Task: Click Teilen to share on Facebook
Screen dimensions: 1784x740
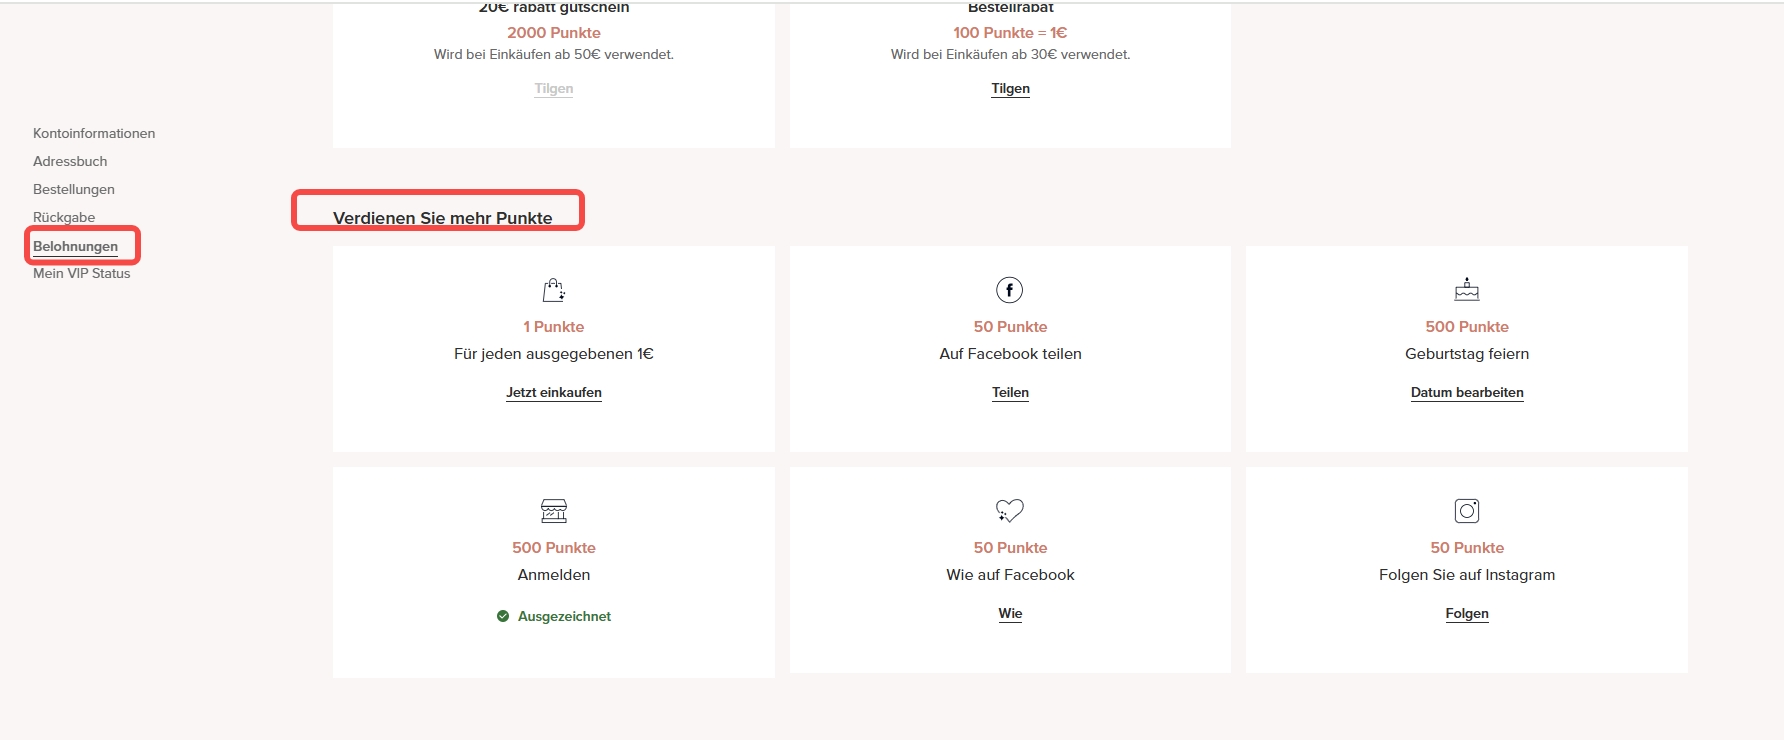Action: pos(1010,392)
